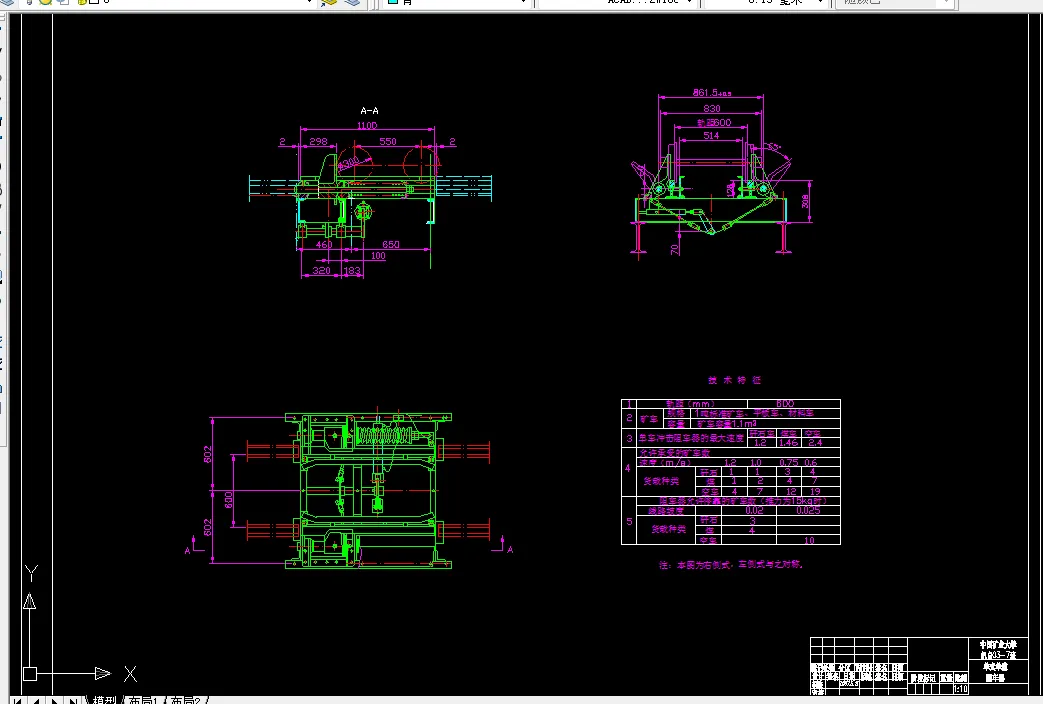Screen dimensions: 1043x704
Task: Select the 中国矿业大学 title block text
Action: tap(998, 645)
